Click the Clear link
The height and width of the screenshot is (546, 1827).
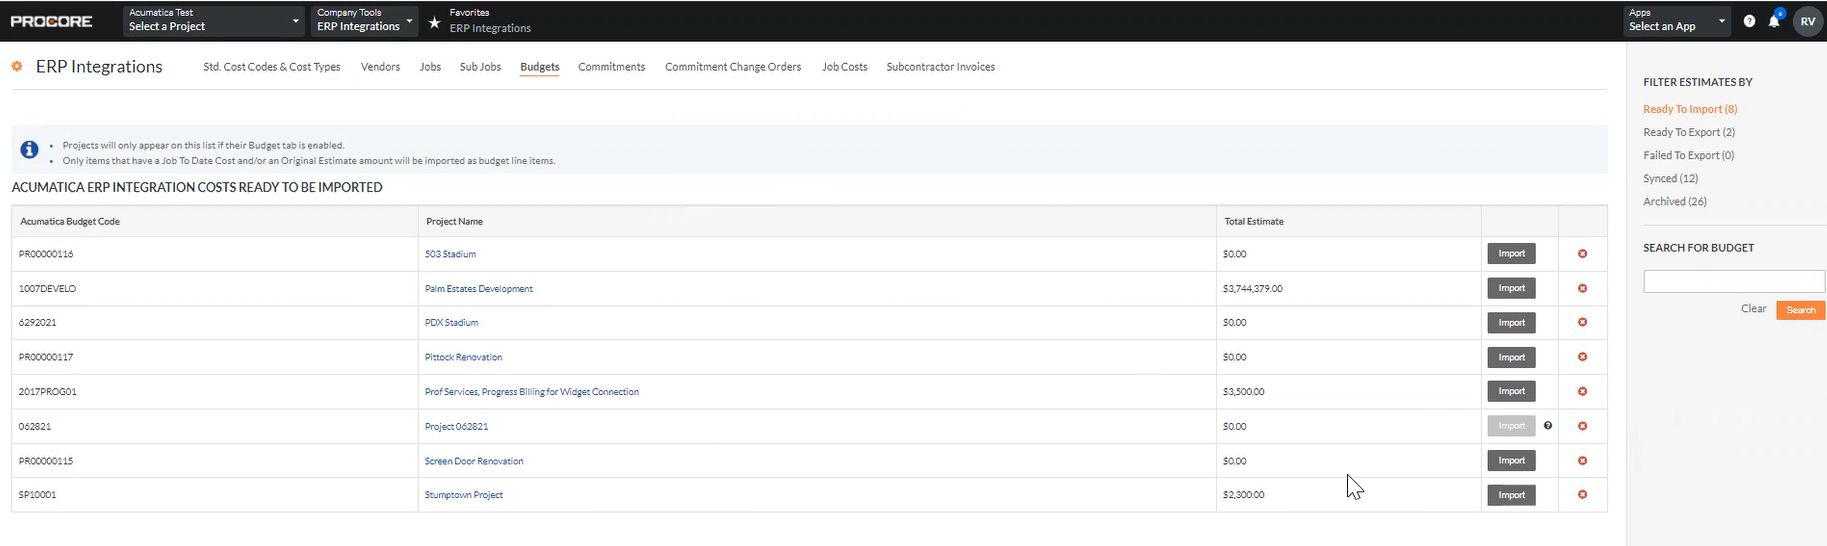[1753, 309]
